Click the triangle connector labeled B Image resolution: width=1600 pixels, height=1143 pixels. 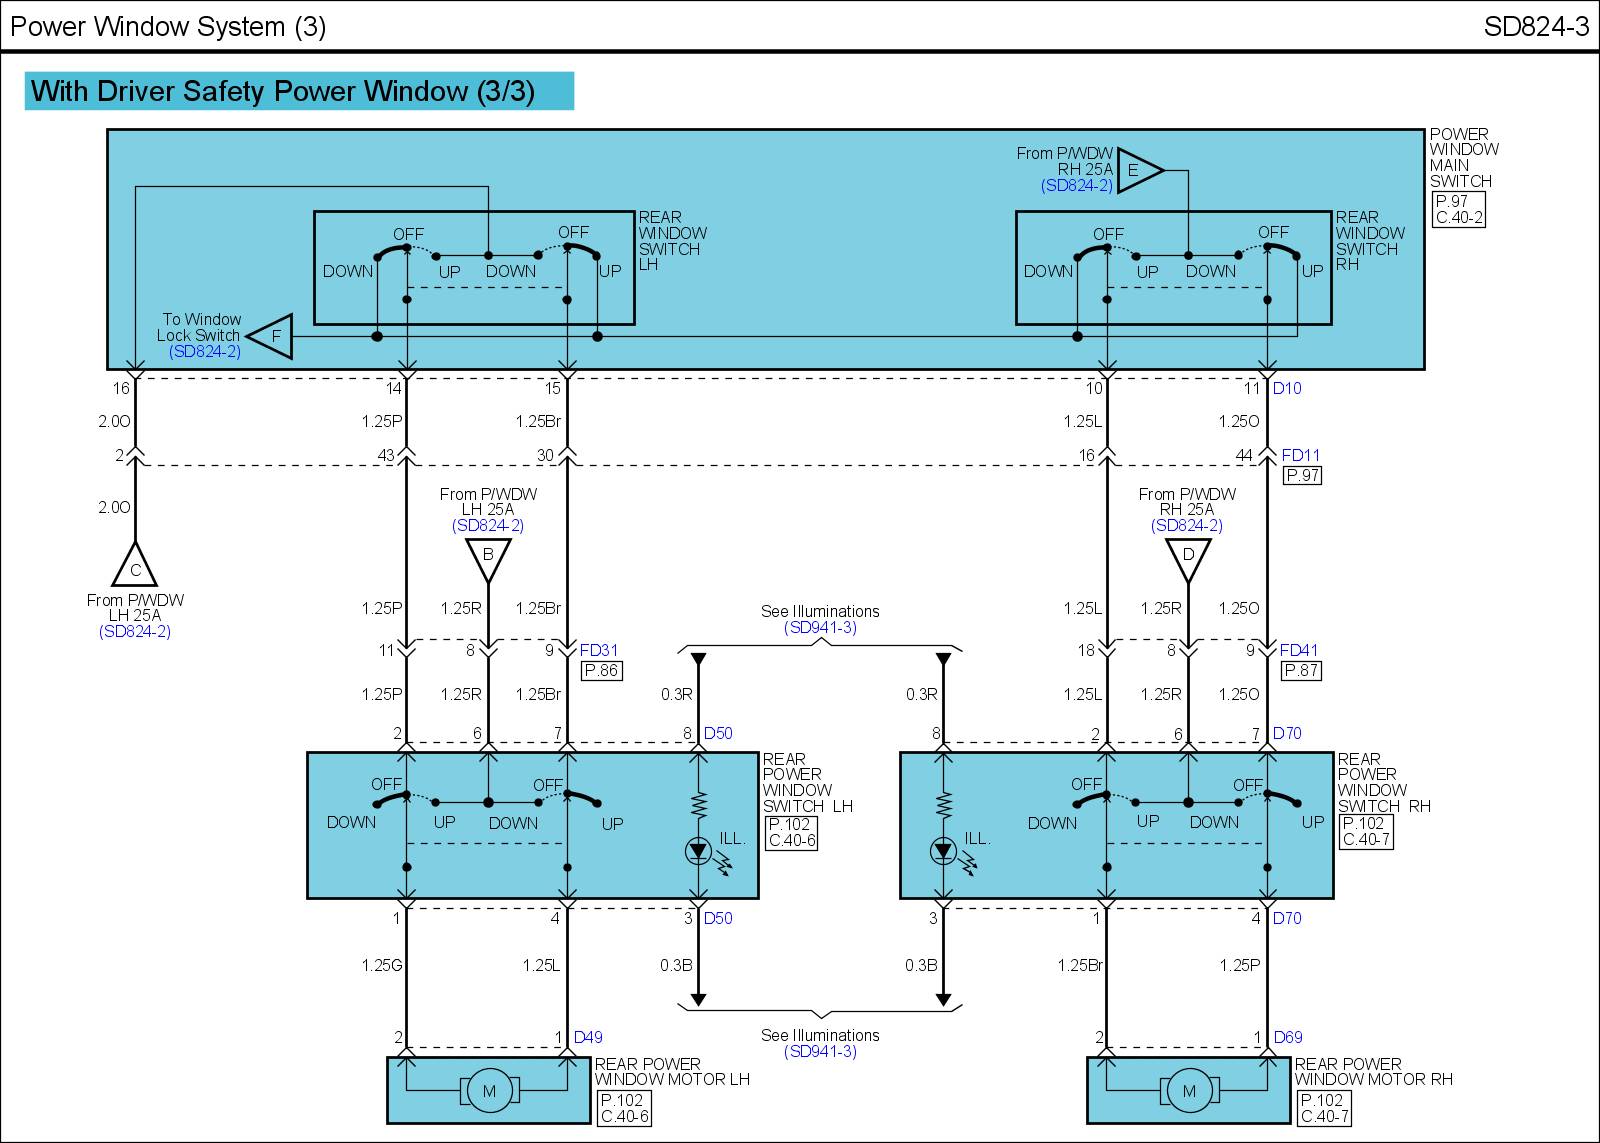tap(488, 558)
